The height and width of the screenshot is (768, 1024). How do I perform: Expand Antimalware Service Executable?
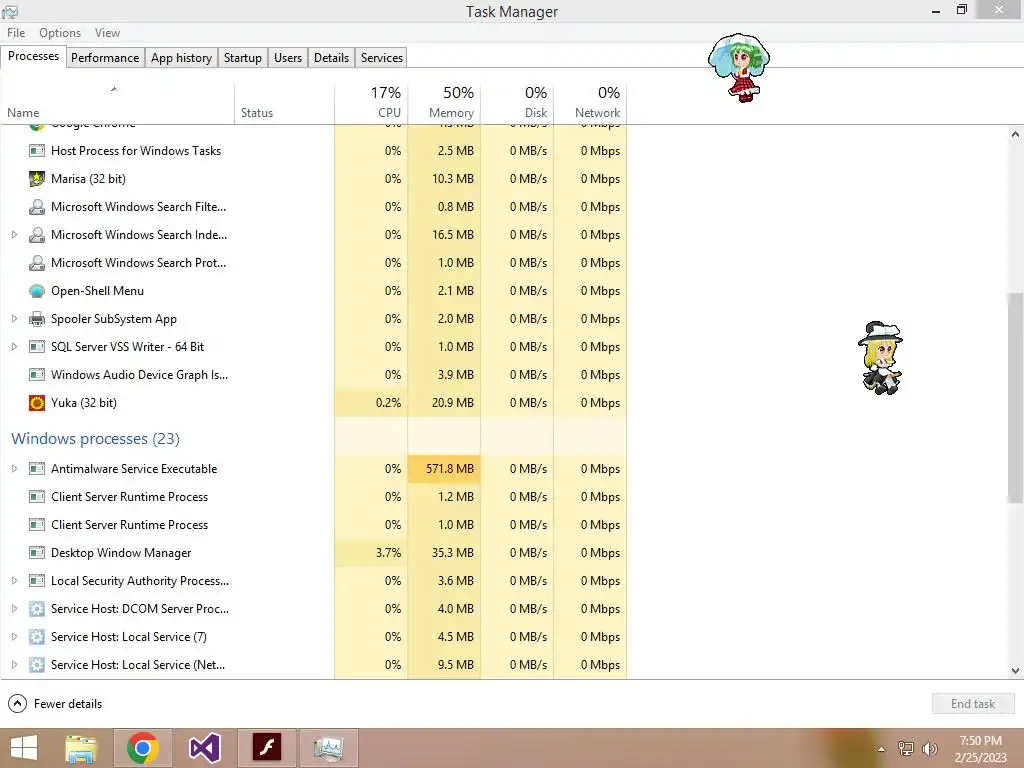14,468
